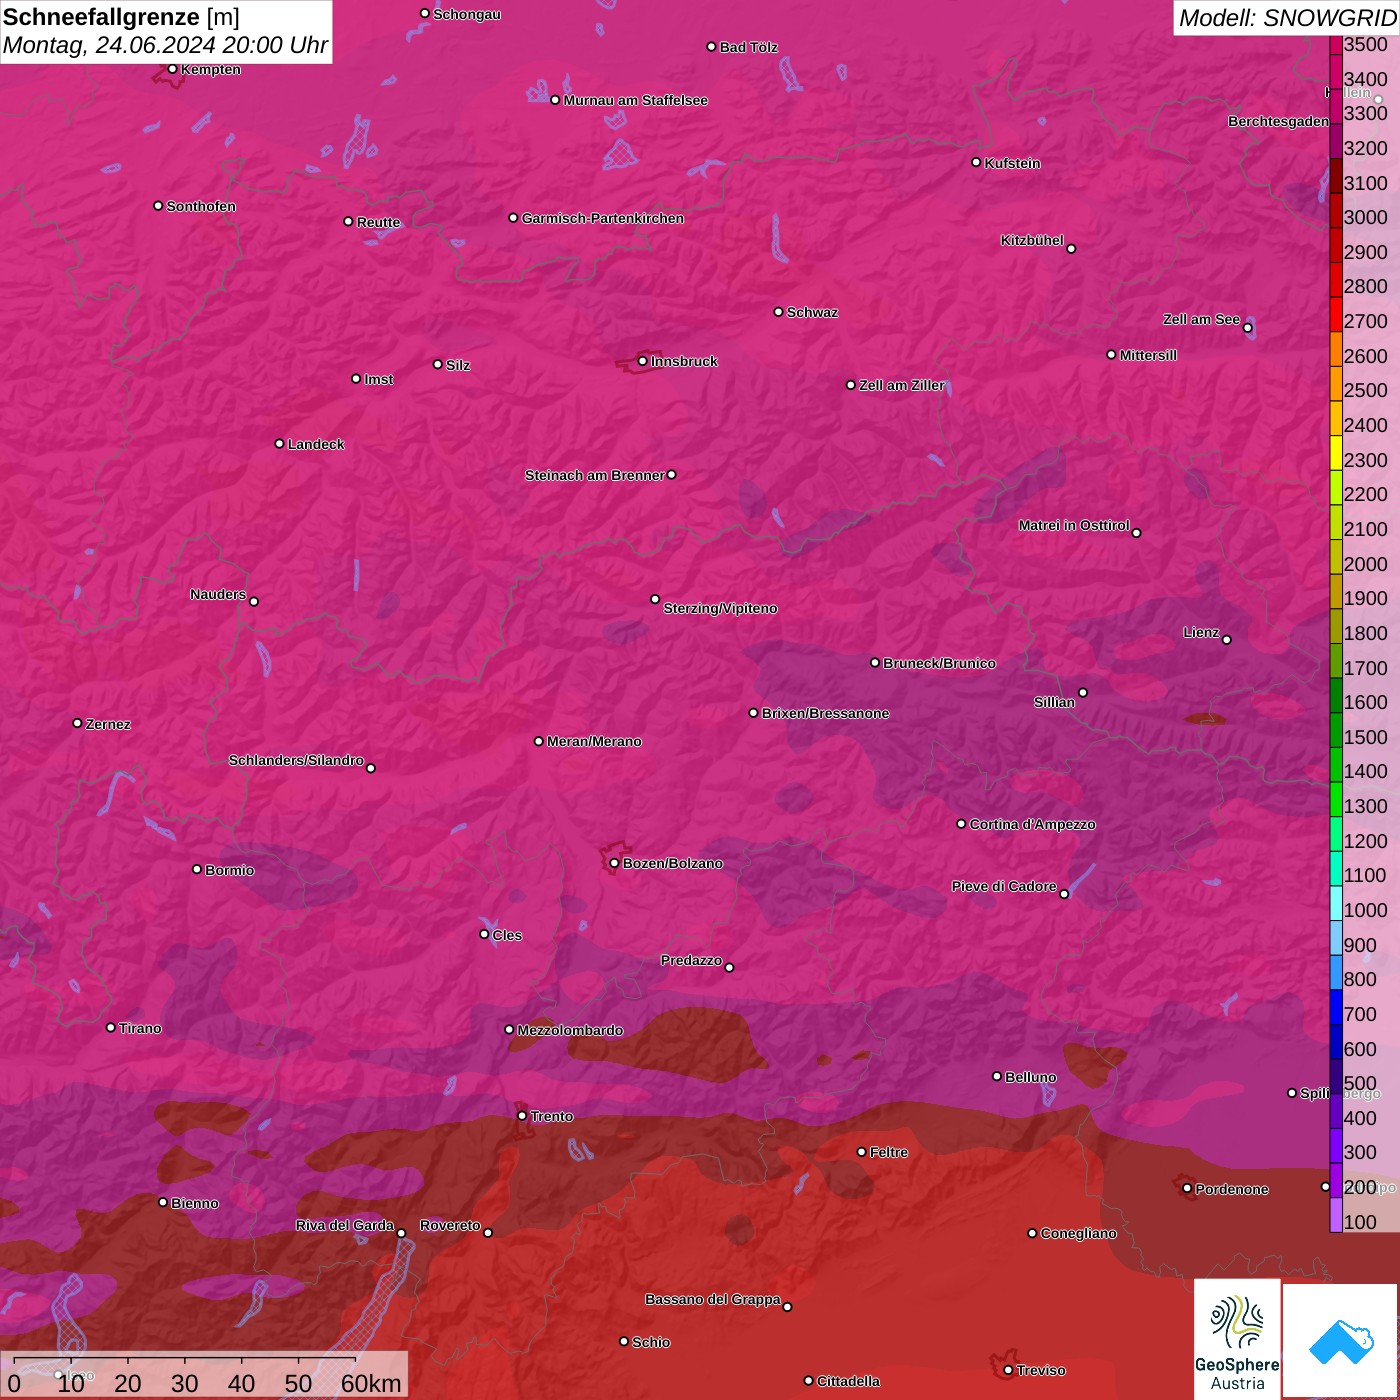Click the Zernez label

pos(108,724)
